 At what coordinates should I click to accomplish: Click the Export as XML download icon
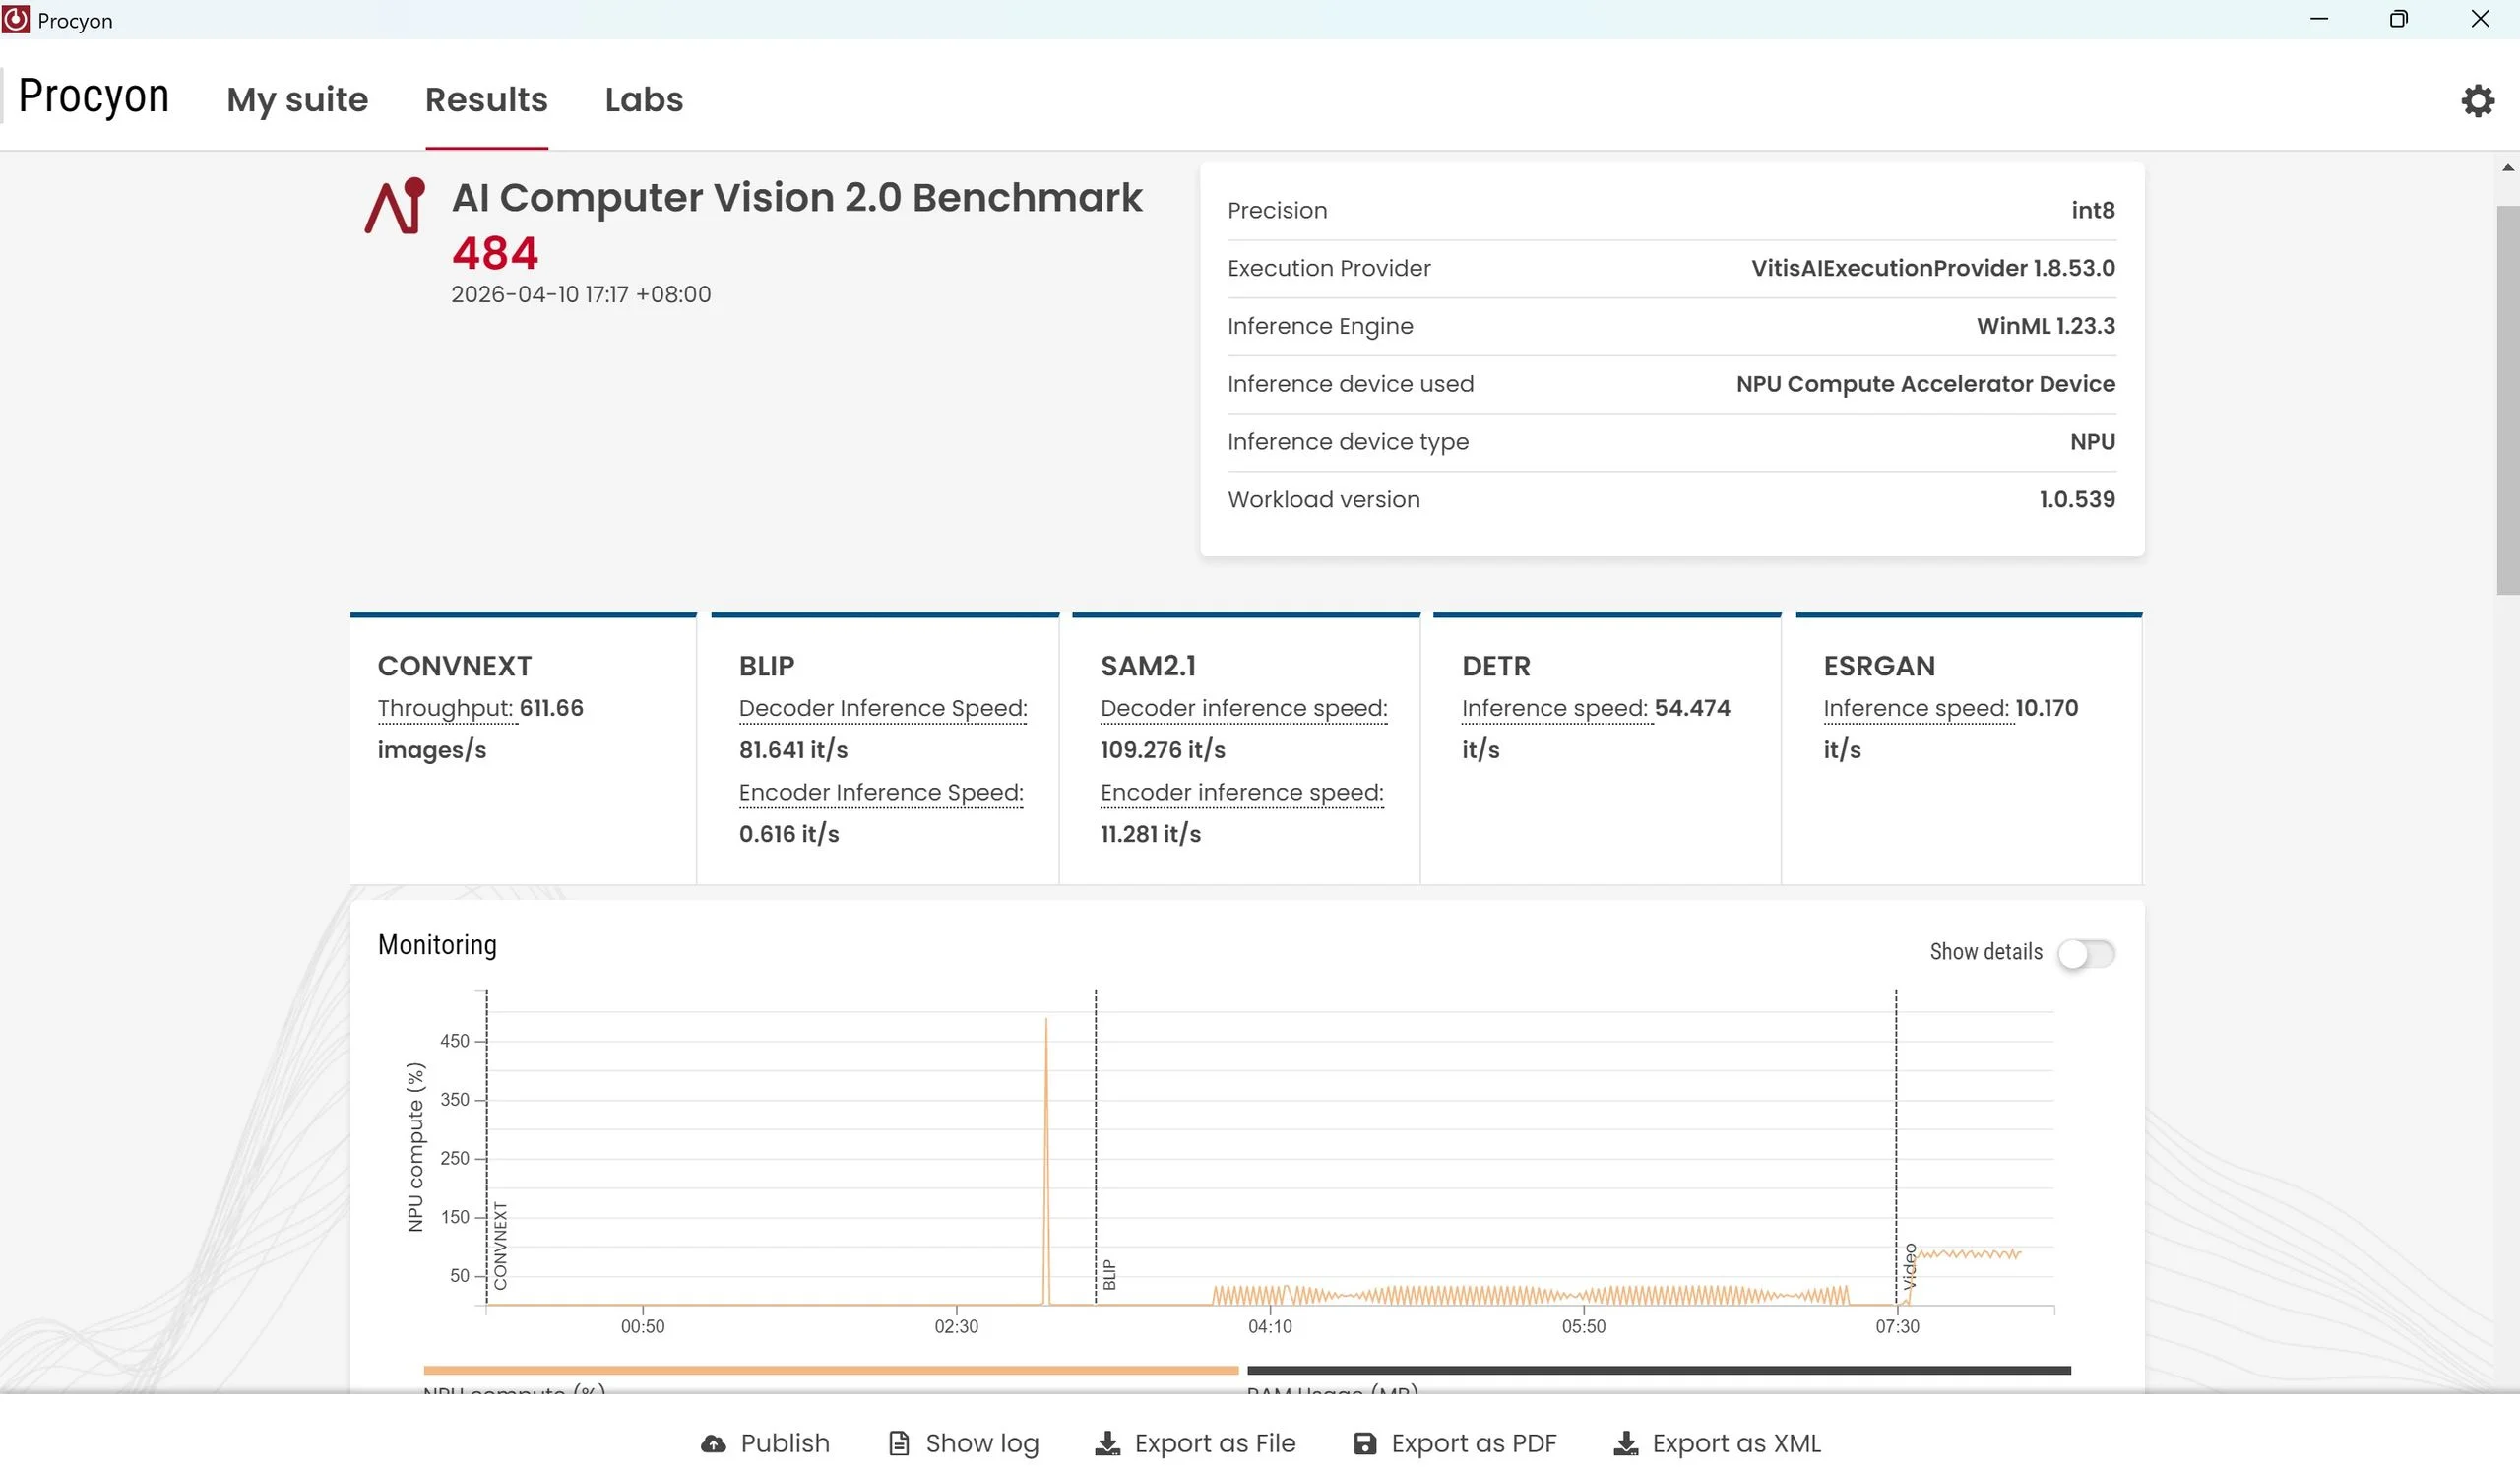(x=1625, y=1443)
